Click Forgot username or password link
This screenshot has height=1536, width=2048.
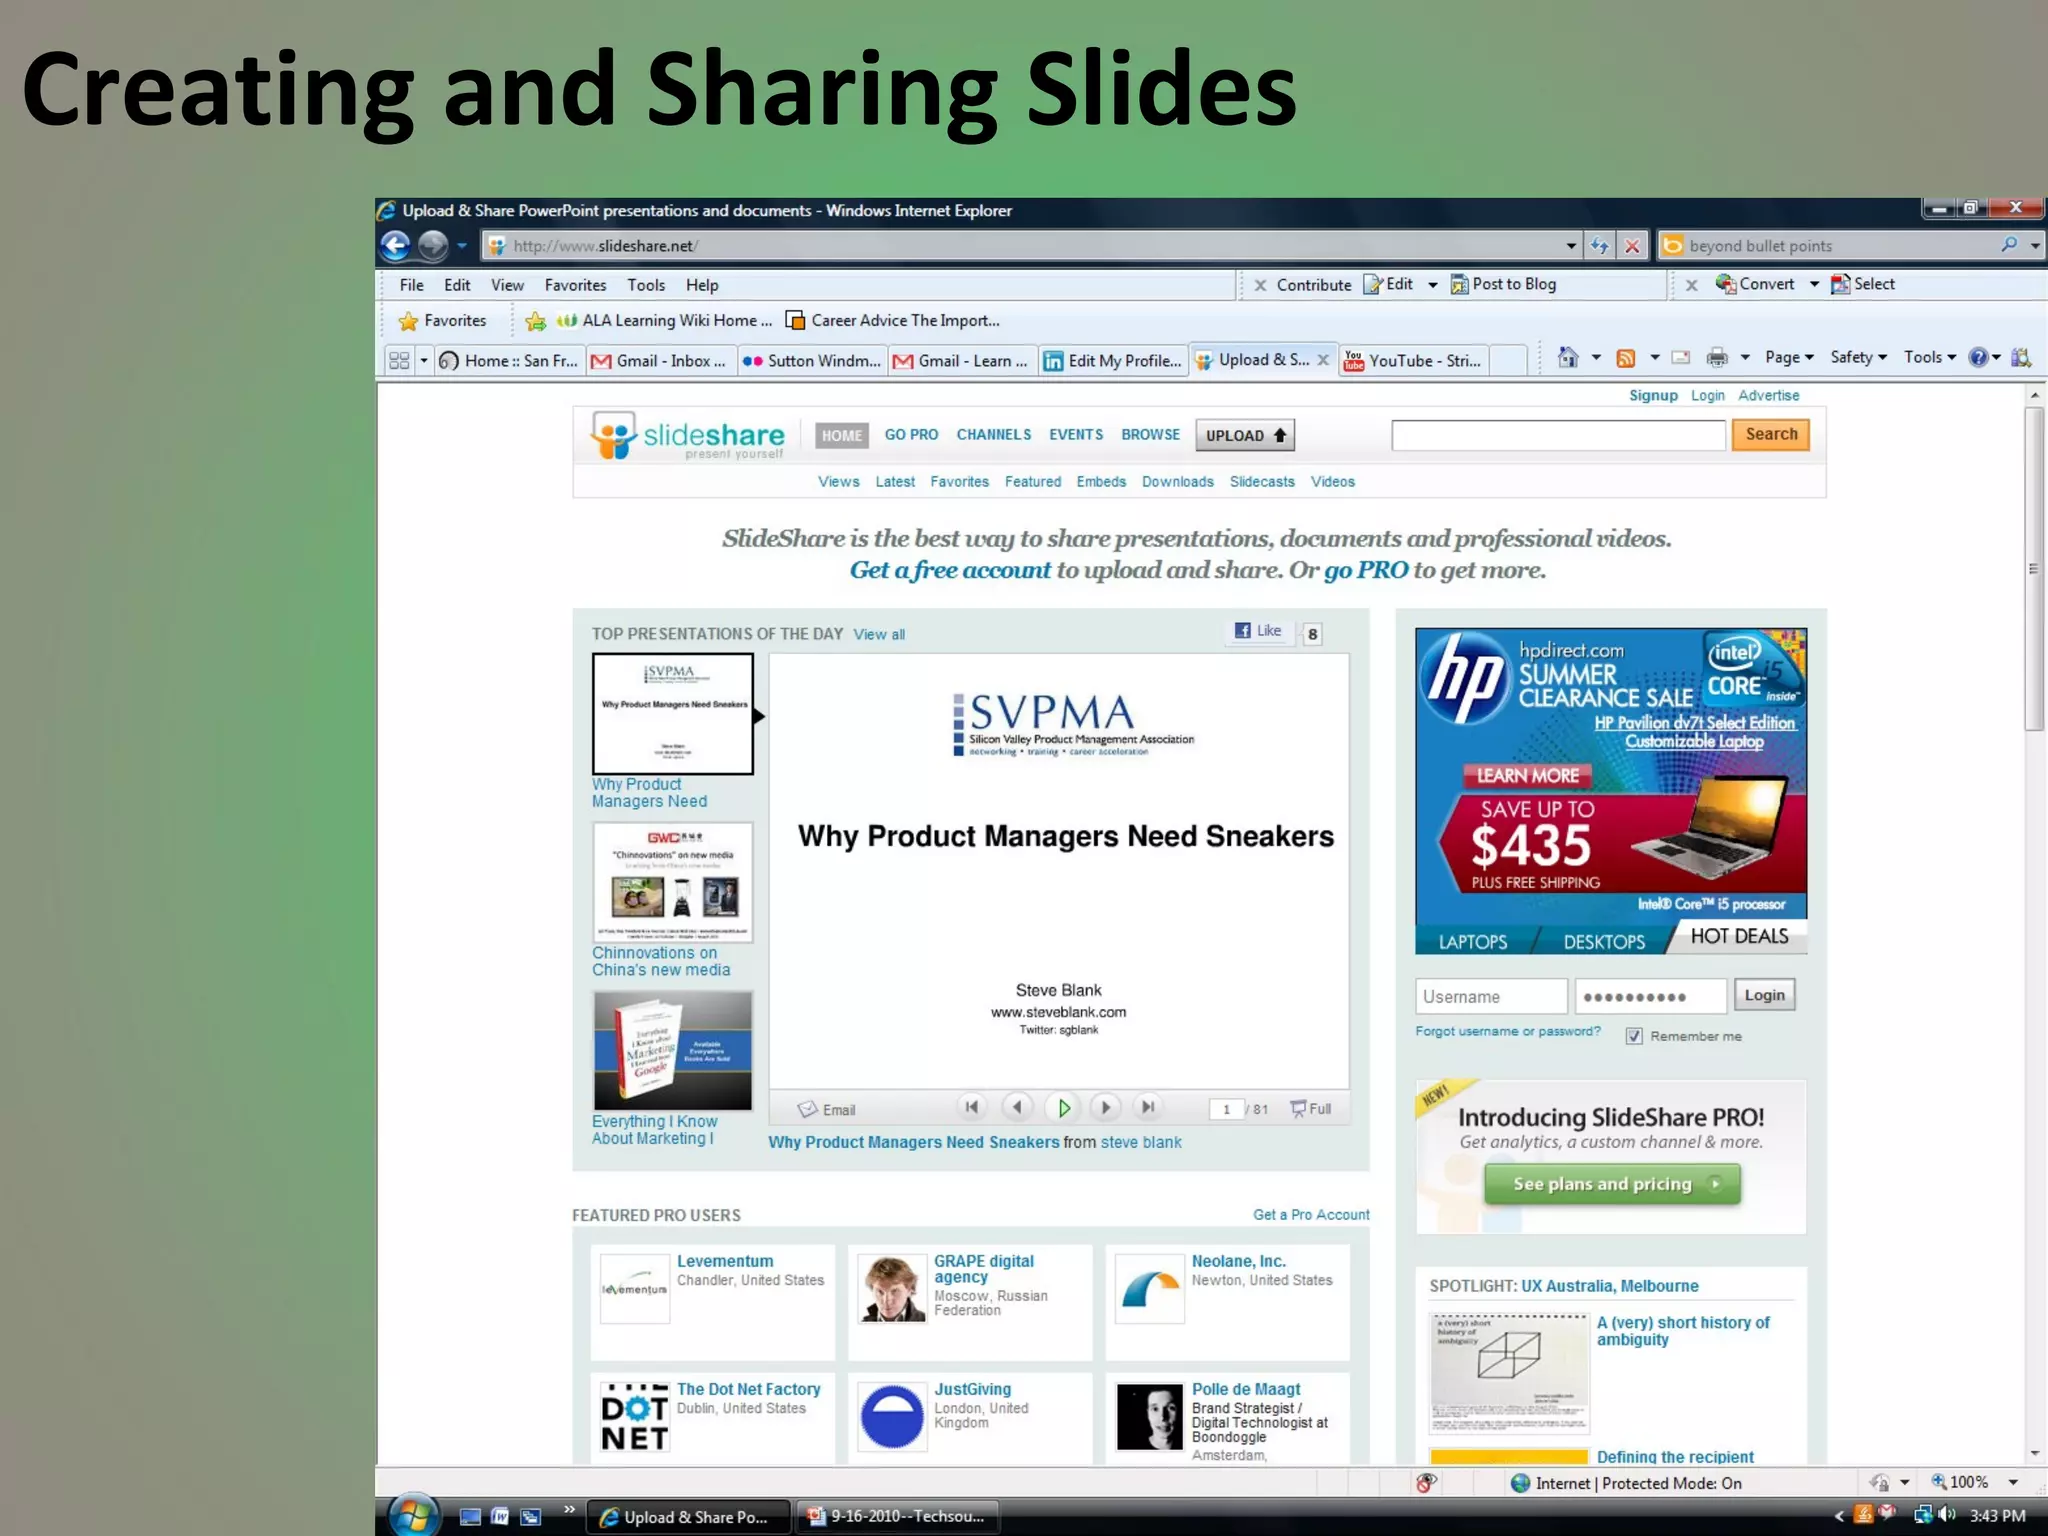1507,1031
